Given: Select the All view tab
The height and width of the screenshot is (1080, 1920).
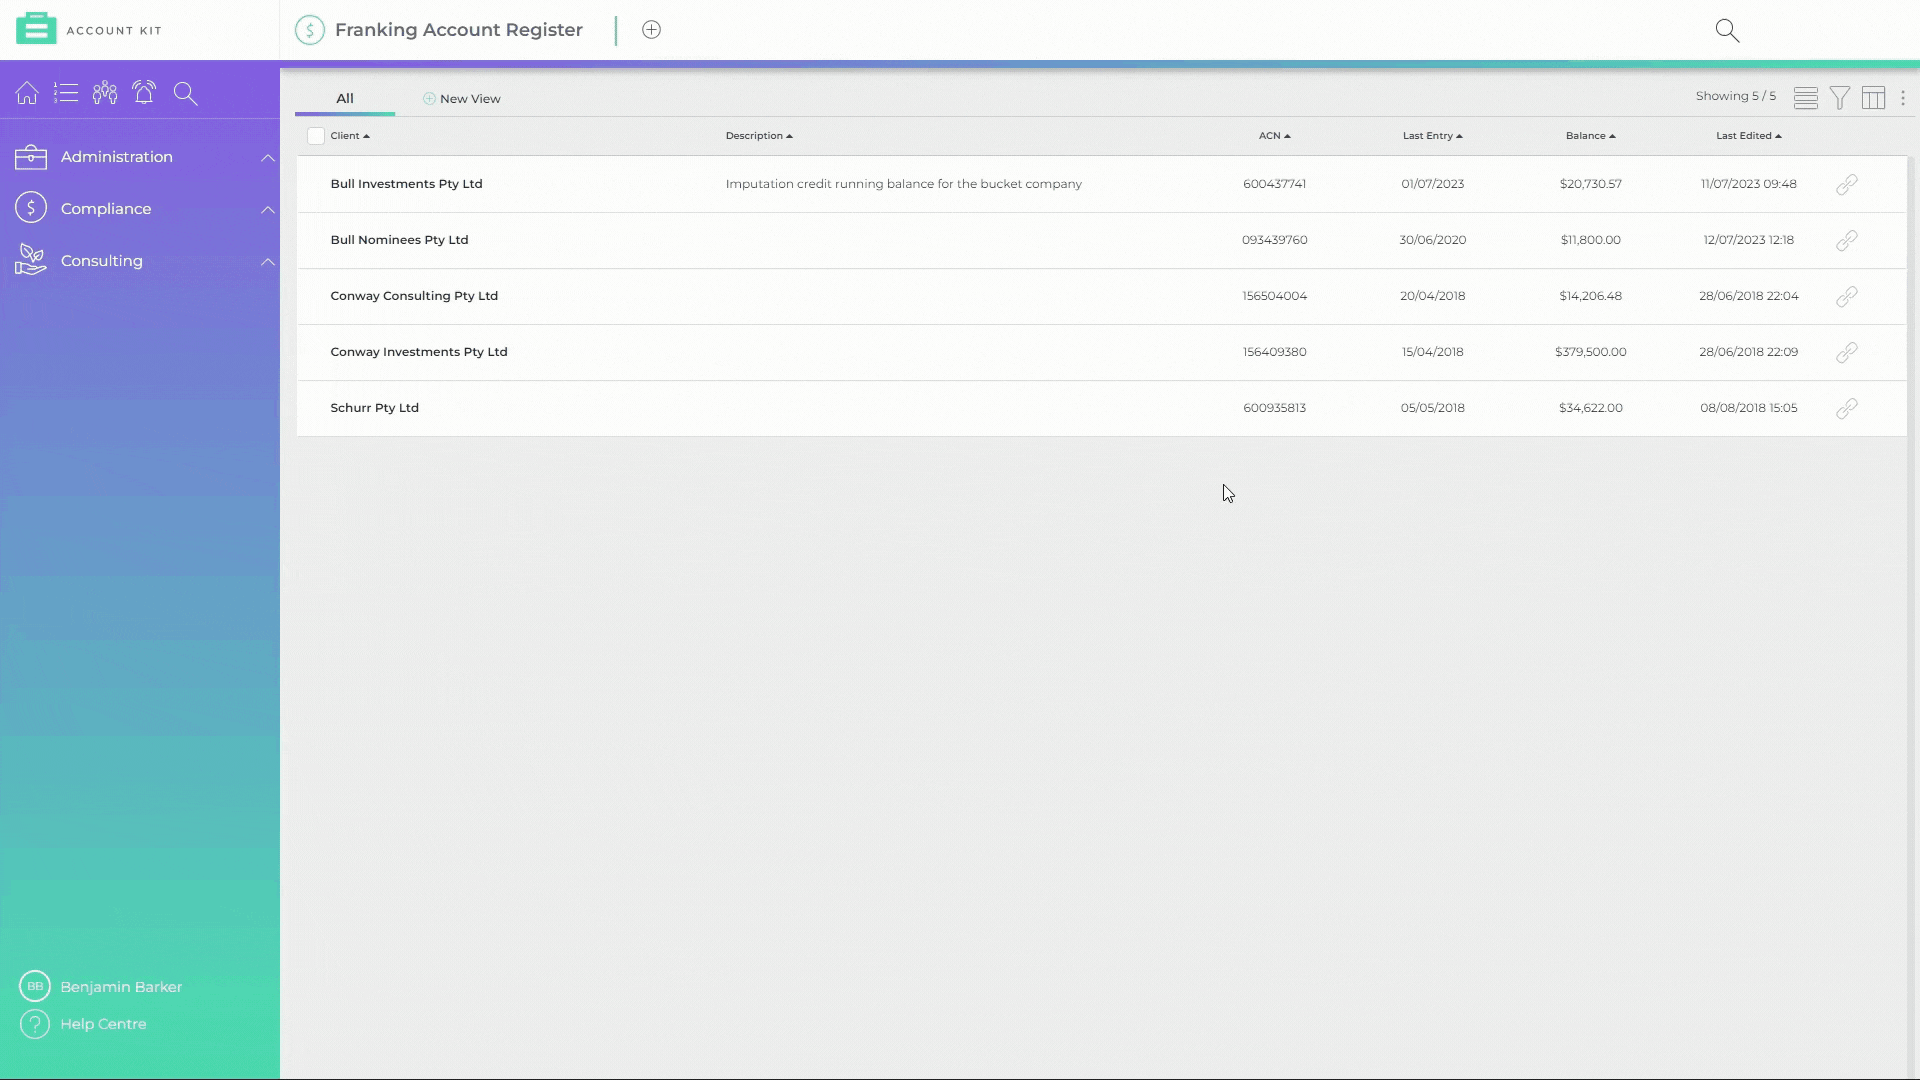Looking at the screenshot, I should pyautogui.click(x=345, y=98).
